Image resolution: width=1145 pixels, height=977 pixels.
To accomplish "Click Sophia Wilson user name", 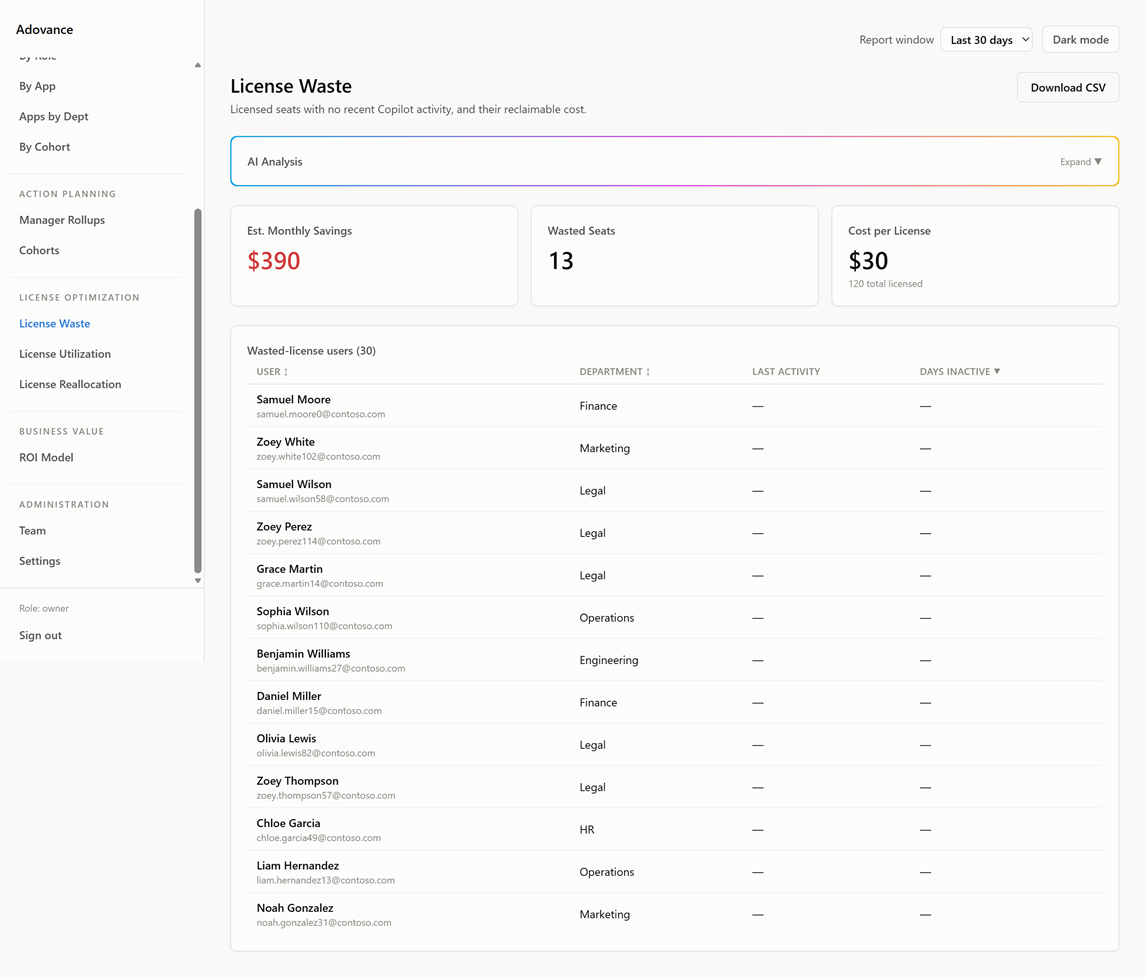I will pos(293,611).
